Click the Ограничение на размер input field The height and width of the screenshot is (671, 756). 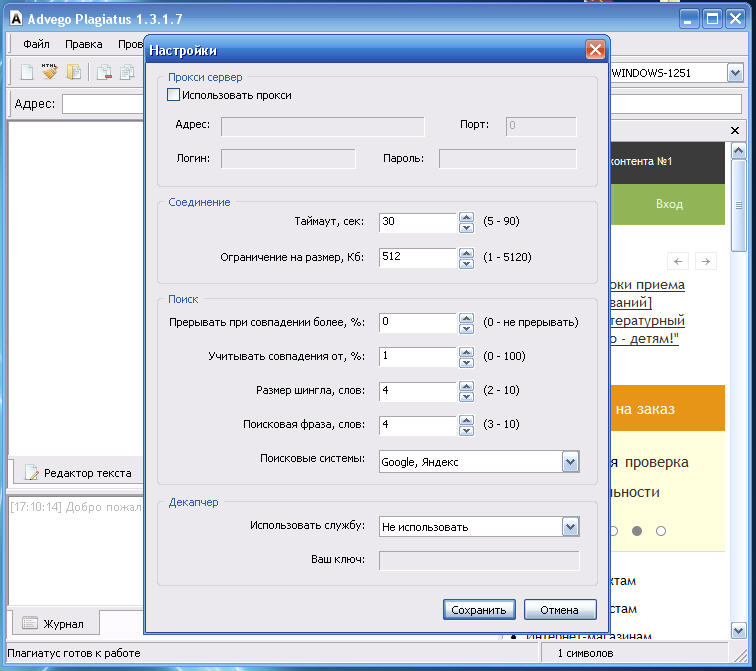tap(417, 257)
